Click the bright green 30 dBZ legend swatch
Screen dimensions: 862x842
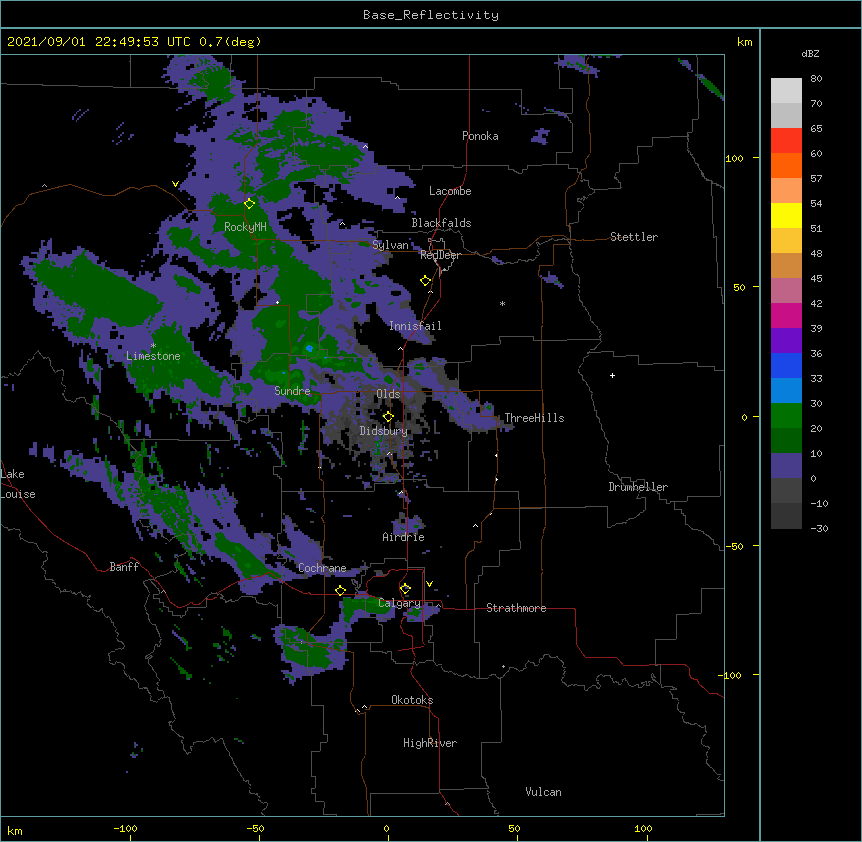[786, 416]
